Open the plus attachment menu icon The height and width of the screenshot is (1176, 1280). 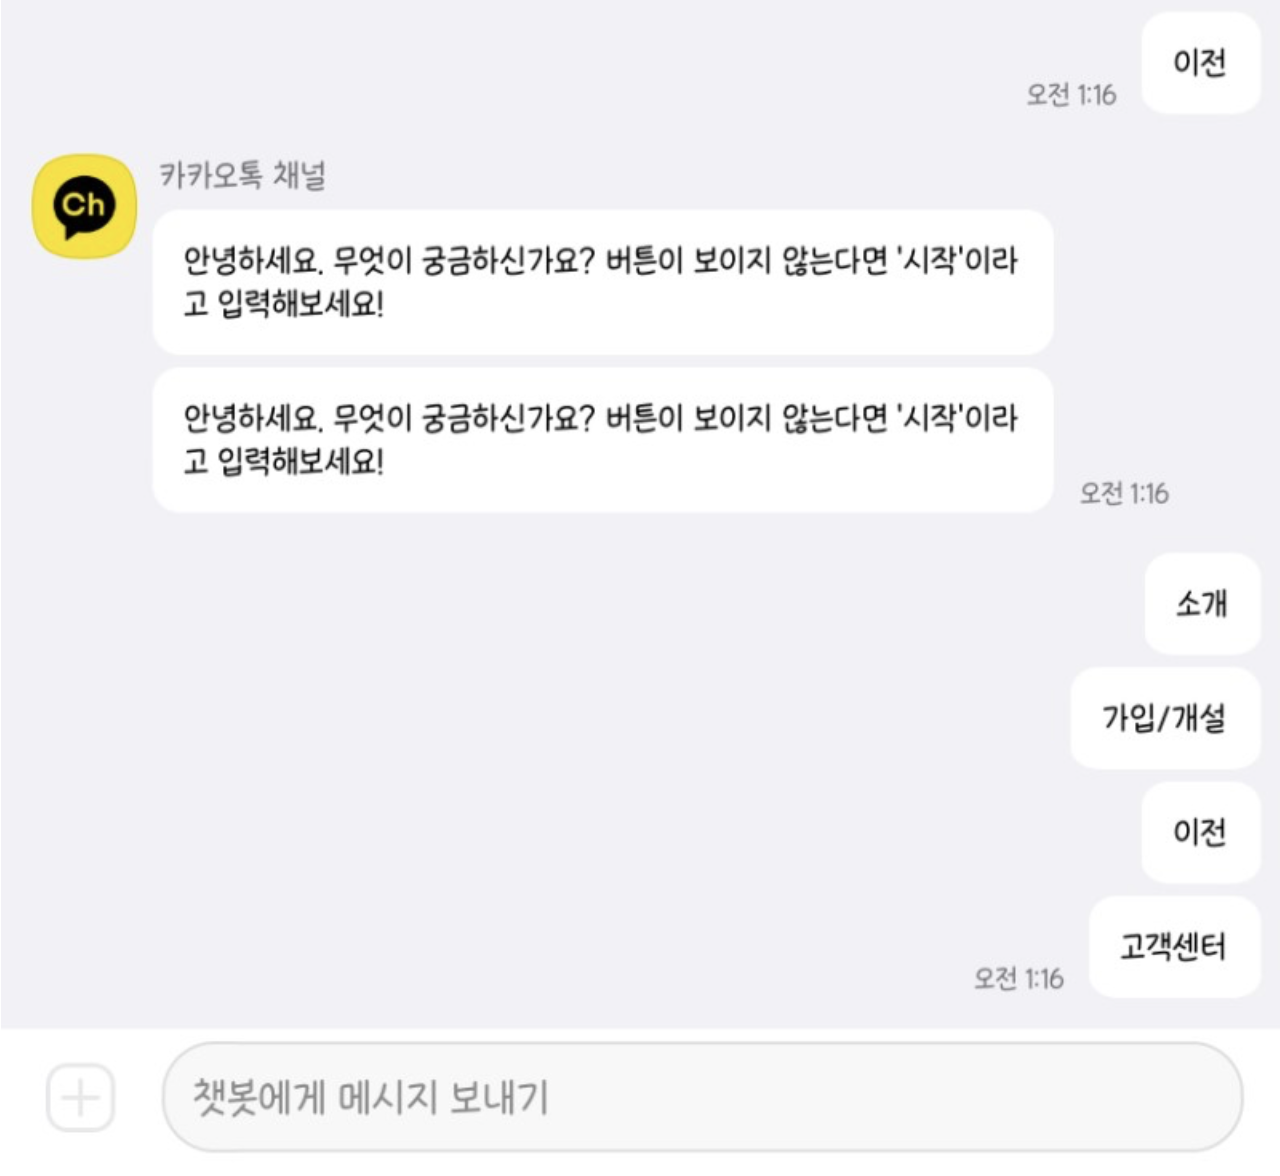80,1098
